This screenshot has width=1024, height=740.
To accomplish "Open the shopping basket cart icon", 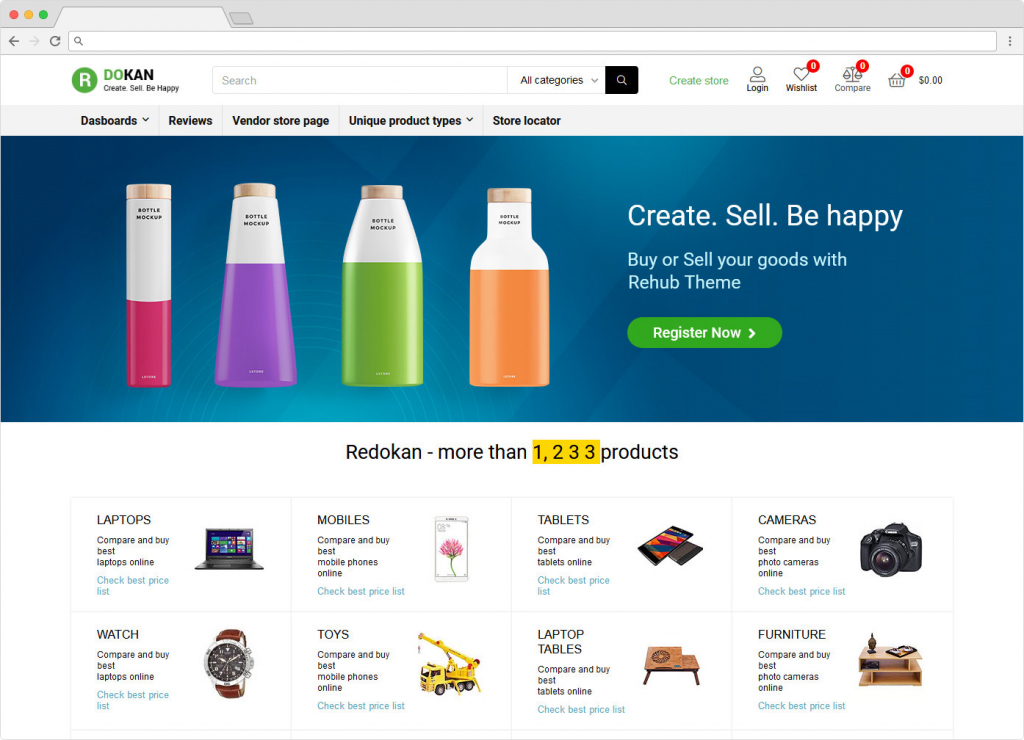I will click(x=896, y=80).
